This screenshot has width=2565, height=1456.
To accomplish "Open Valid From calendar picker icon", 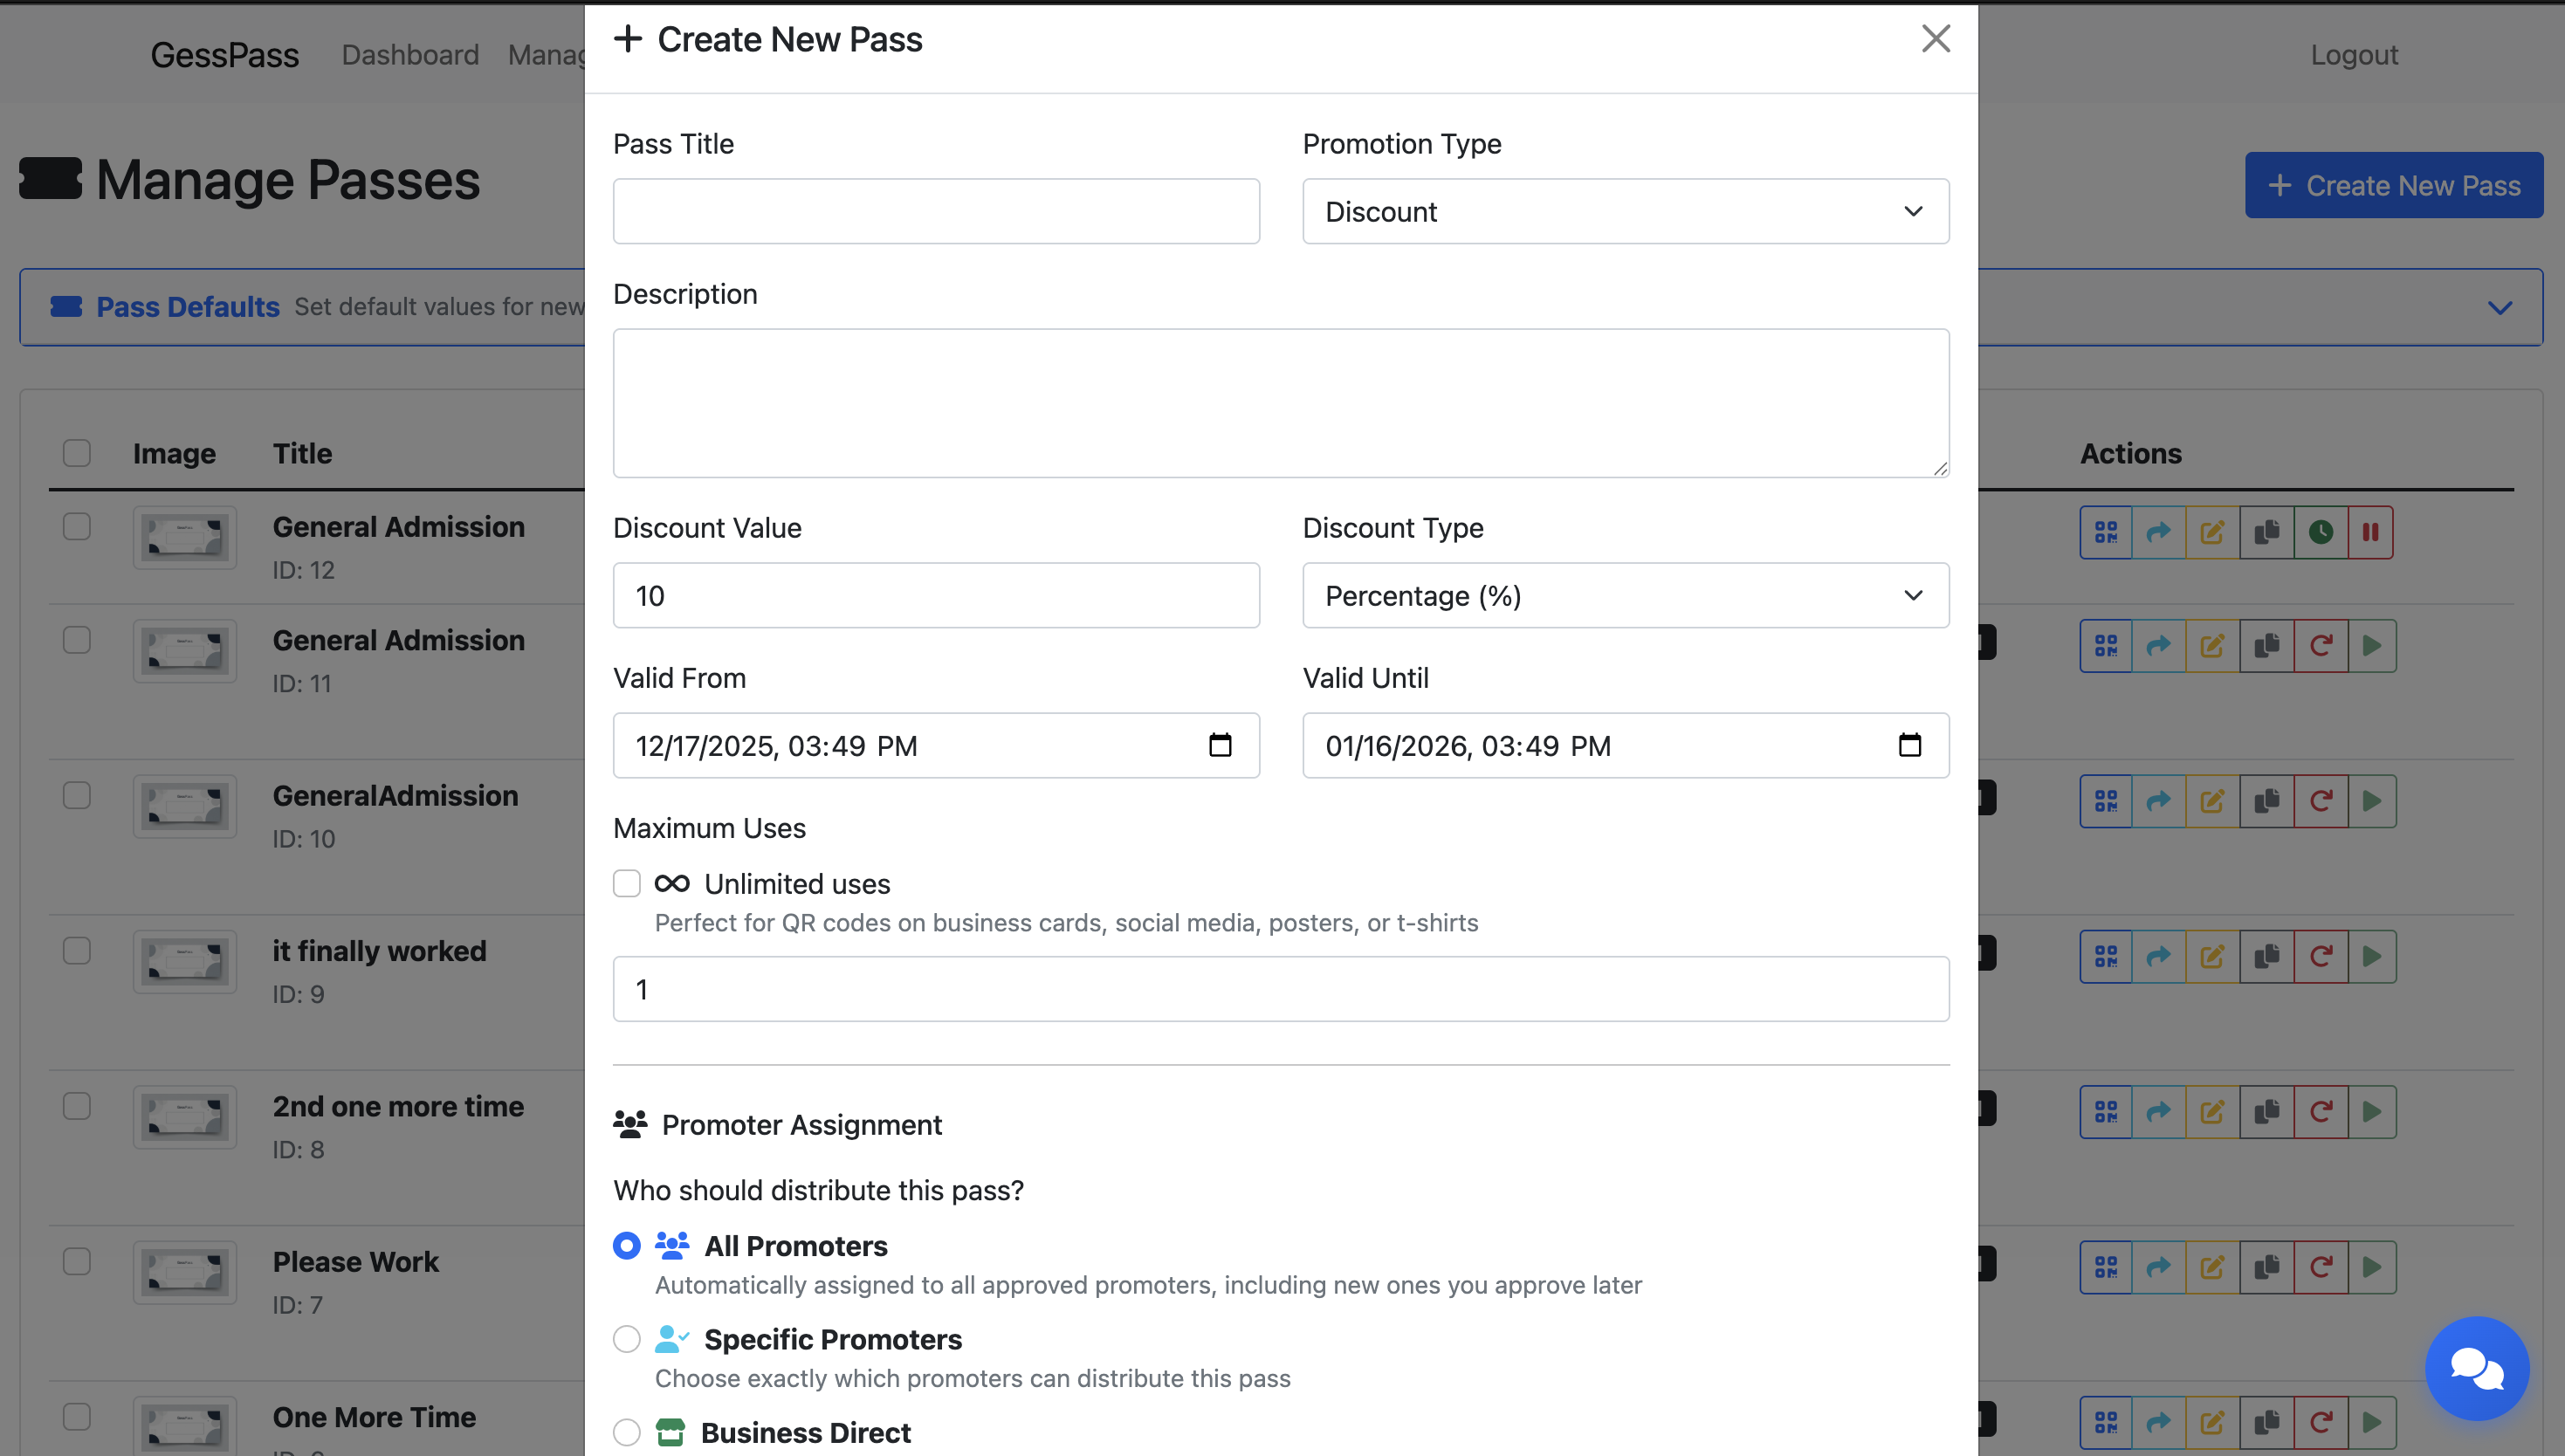I will 1220,745.
